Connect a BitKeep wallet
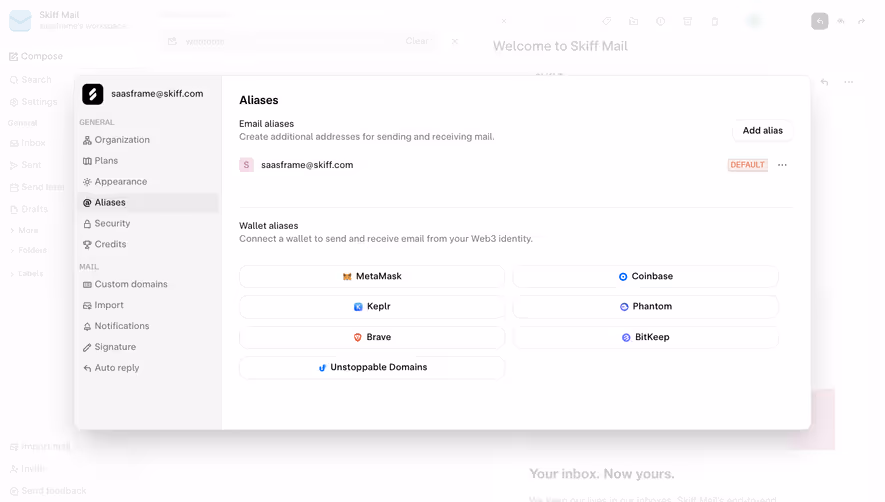Image resolution: width=885 pixels, height=502 pixels. pyautogui.click(x=646, y=337)
